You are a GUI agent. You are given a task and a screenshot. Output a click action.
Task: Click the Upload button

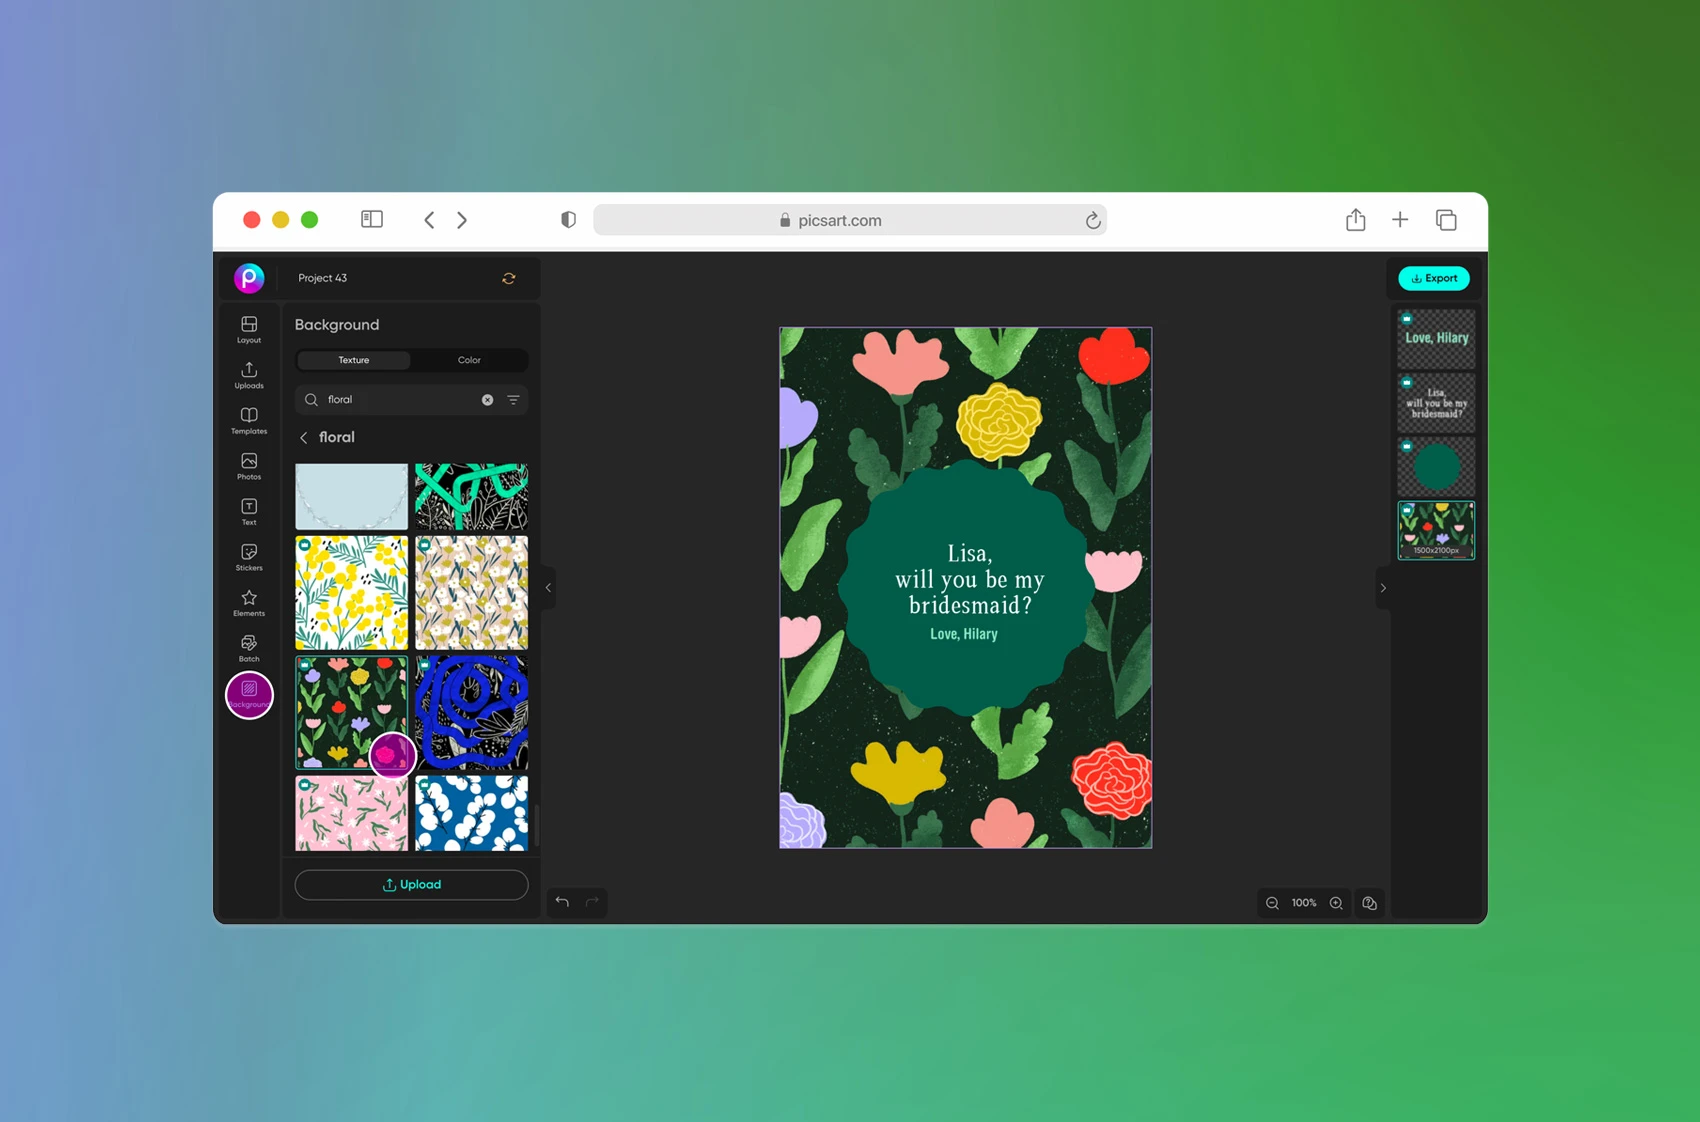click(x=410, y=884)
